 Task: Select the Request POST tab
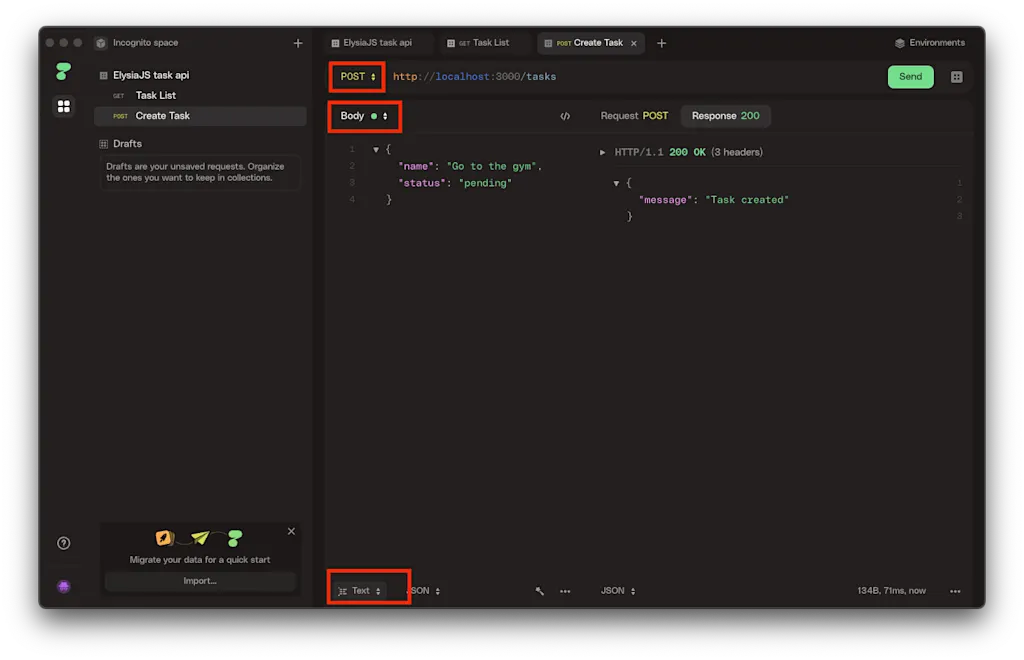[x=634, y=116]
